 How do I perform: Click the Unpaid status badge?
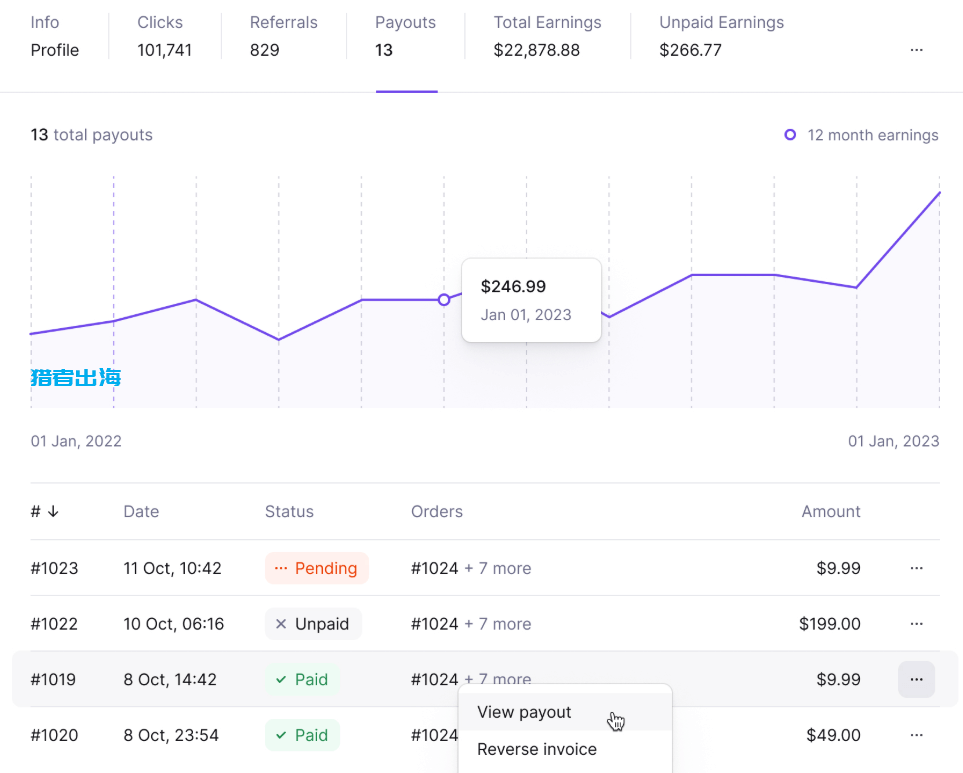[x=313, y=624]
